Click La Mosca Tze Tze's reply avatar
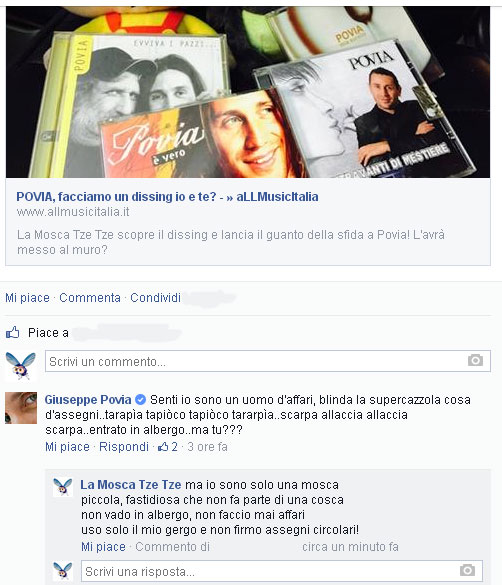This screenshot has height=585, width=502. [x=63, y=487]
